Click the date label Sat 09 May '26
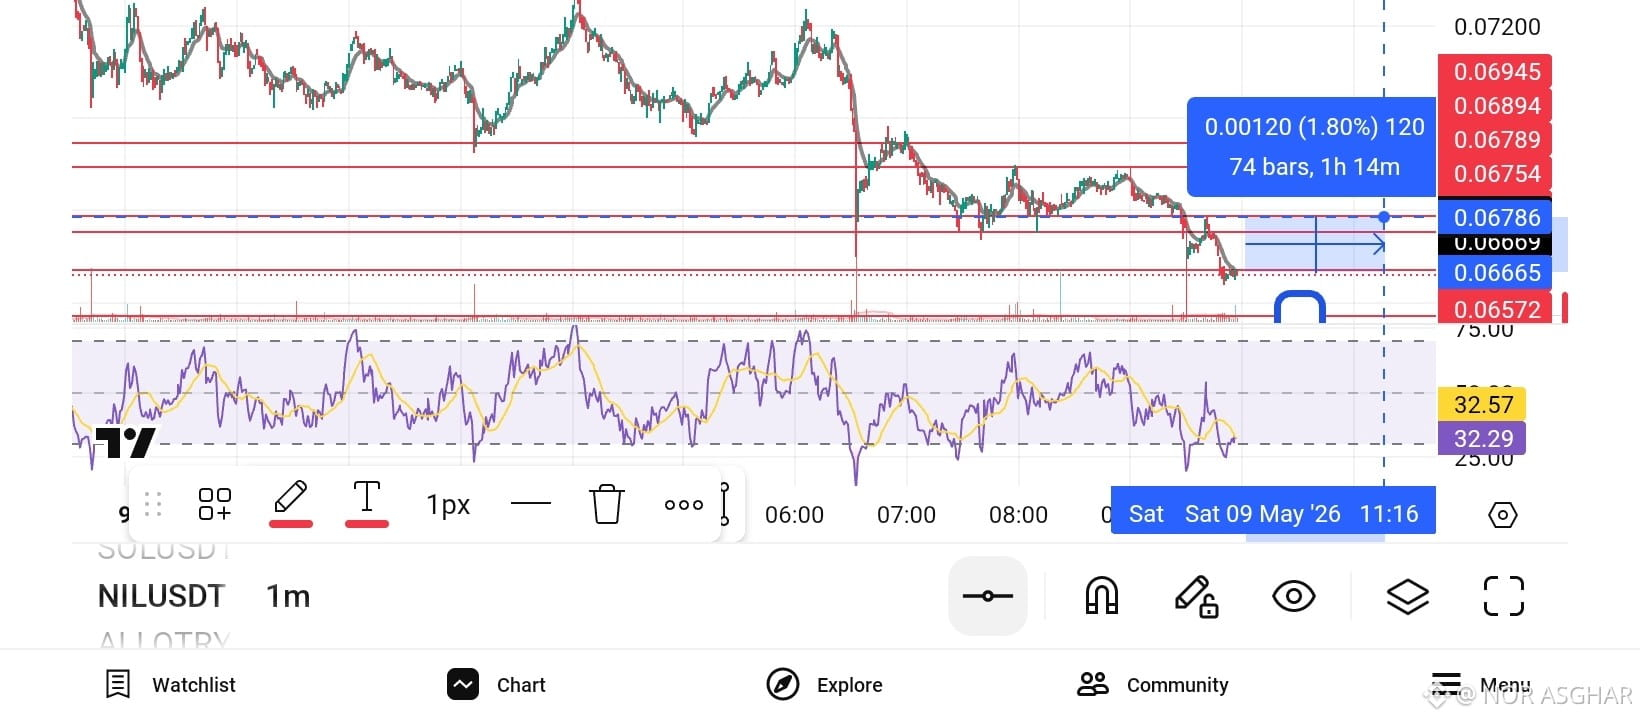 coord(1262,514)
